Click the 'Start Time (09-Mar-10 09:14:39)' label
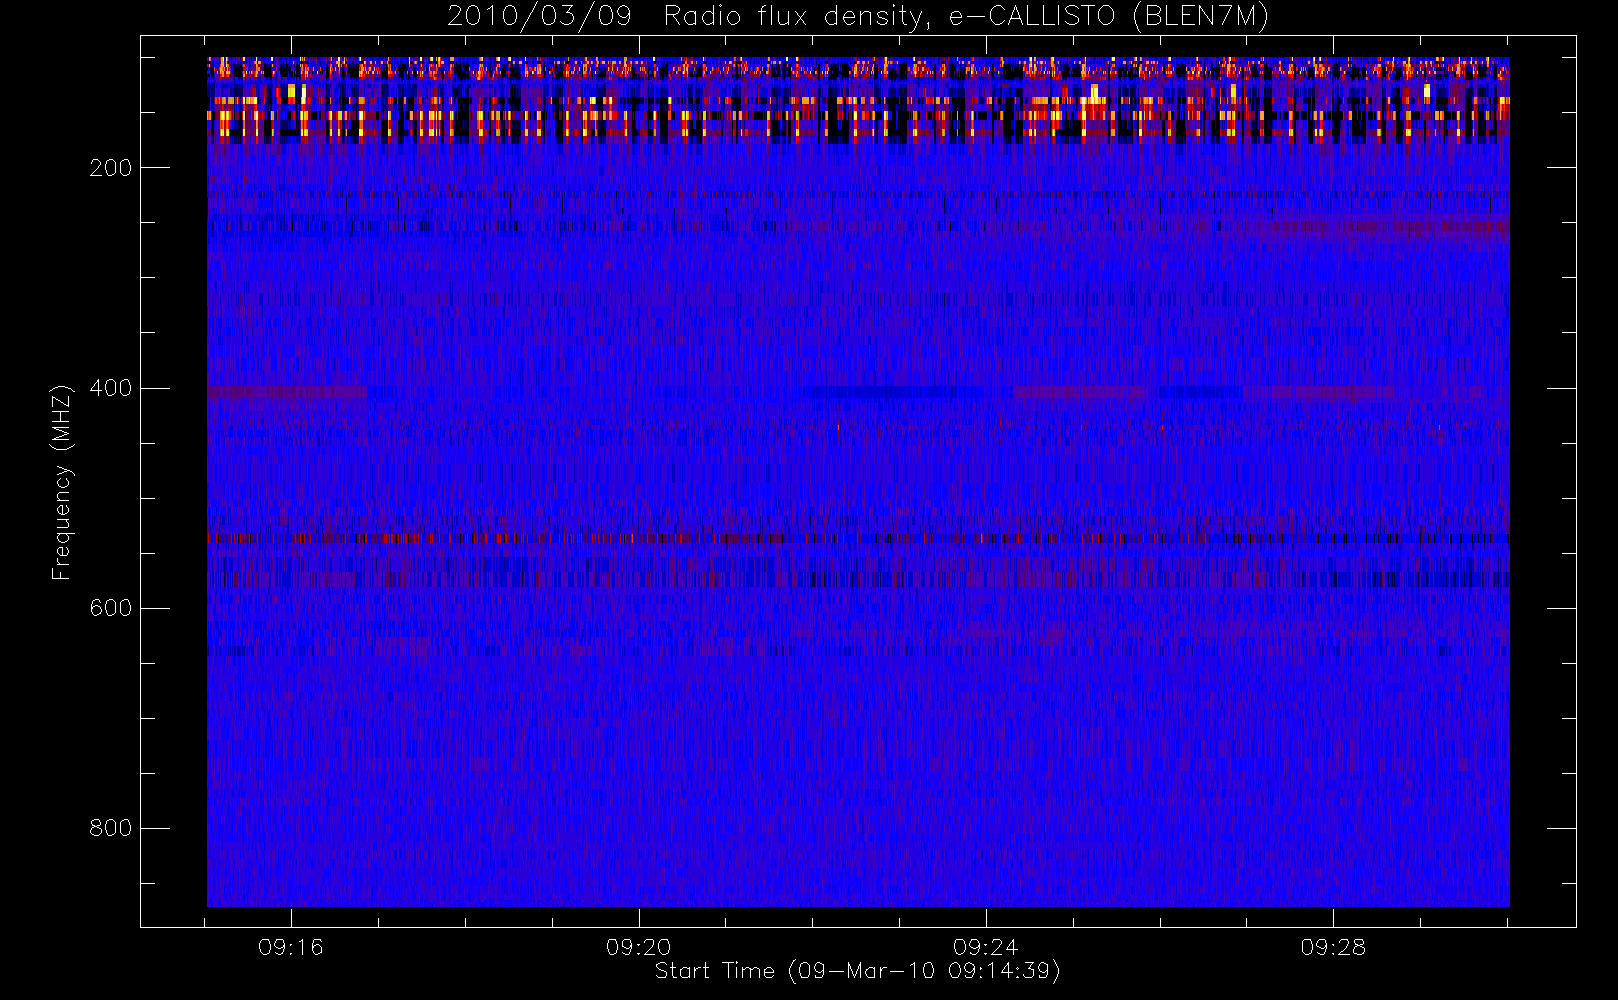This screenshot has width=1618, height=1000. click(x=857, y=971)
